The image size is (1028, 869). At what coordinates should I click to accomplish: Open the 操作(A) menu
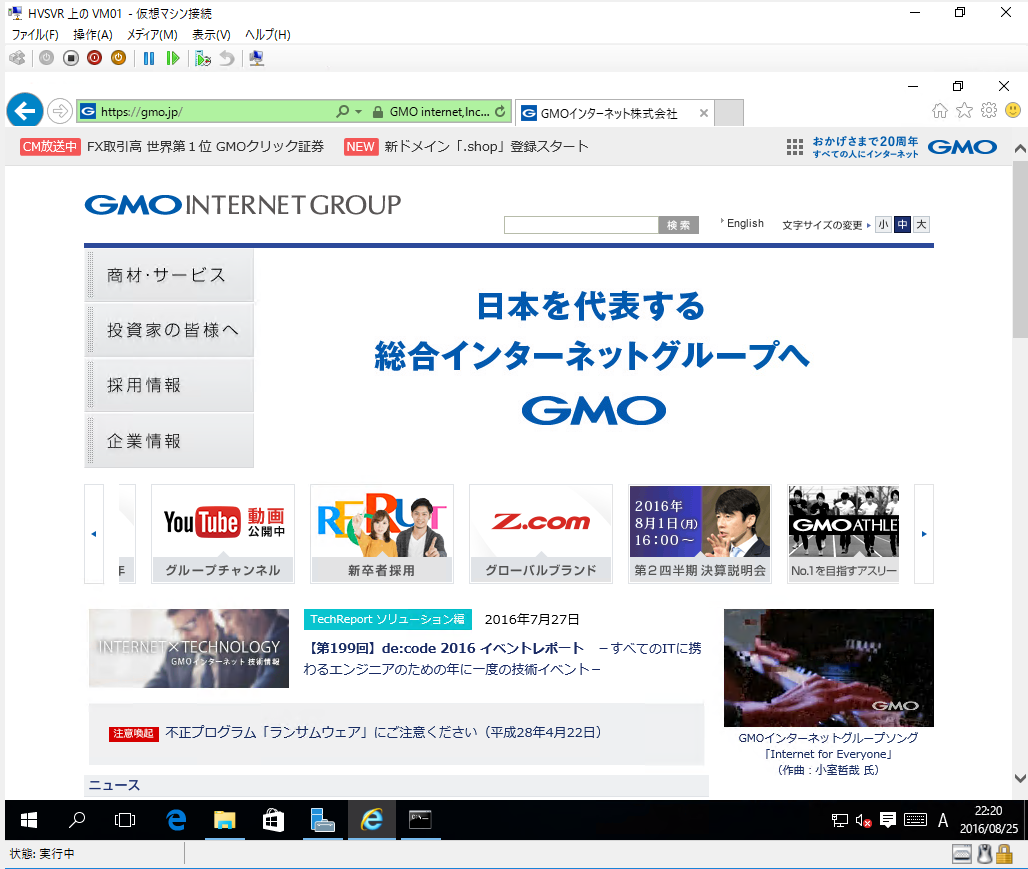click(x=92, y=35)
